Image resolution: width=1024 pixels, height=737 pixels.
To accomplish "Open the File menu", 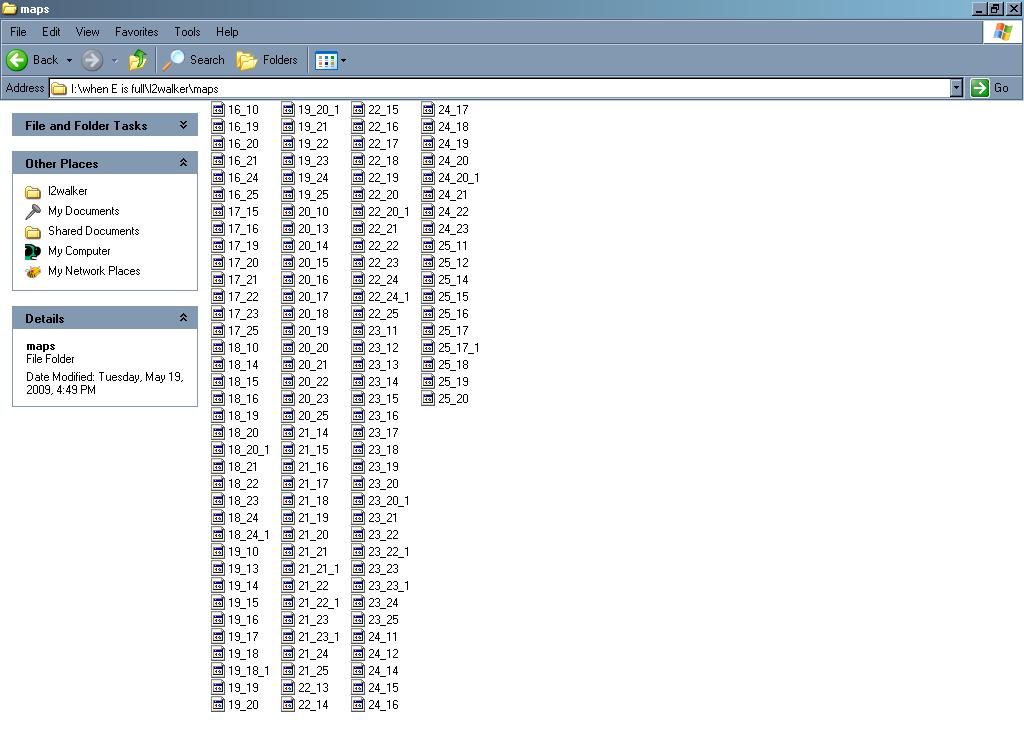I will (18, 31).
